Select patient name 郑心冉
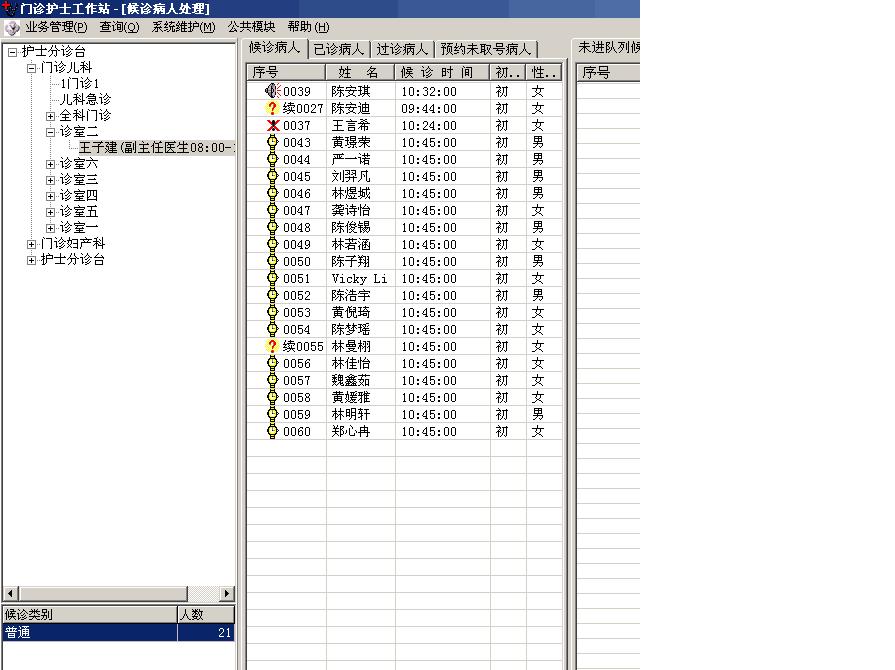This screenshot has width=895, height=670. [x=350, y=431]
